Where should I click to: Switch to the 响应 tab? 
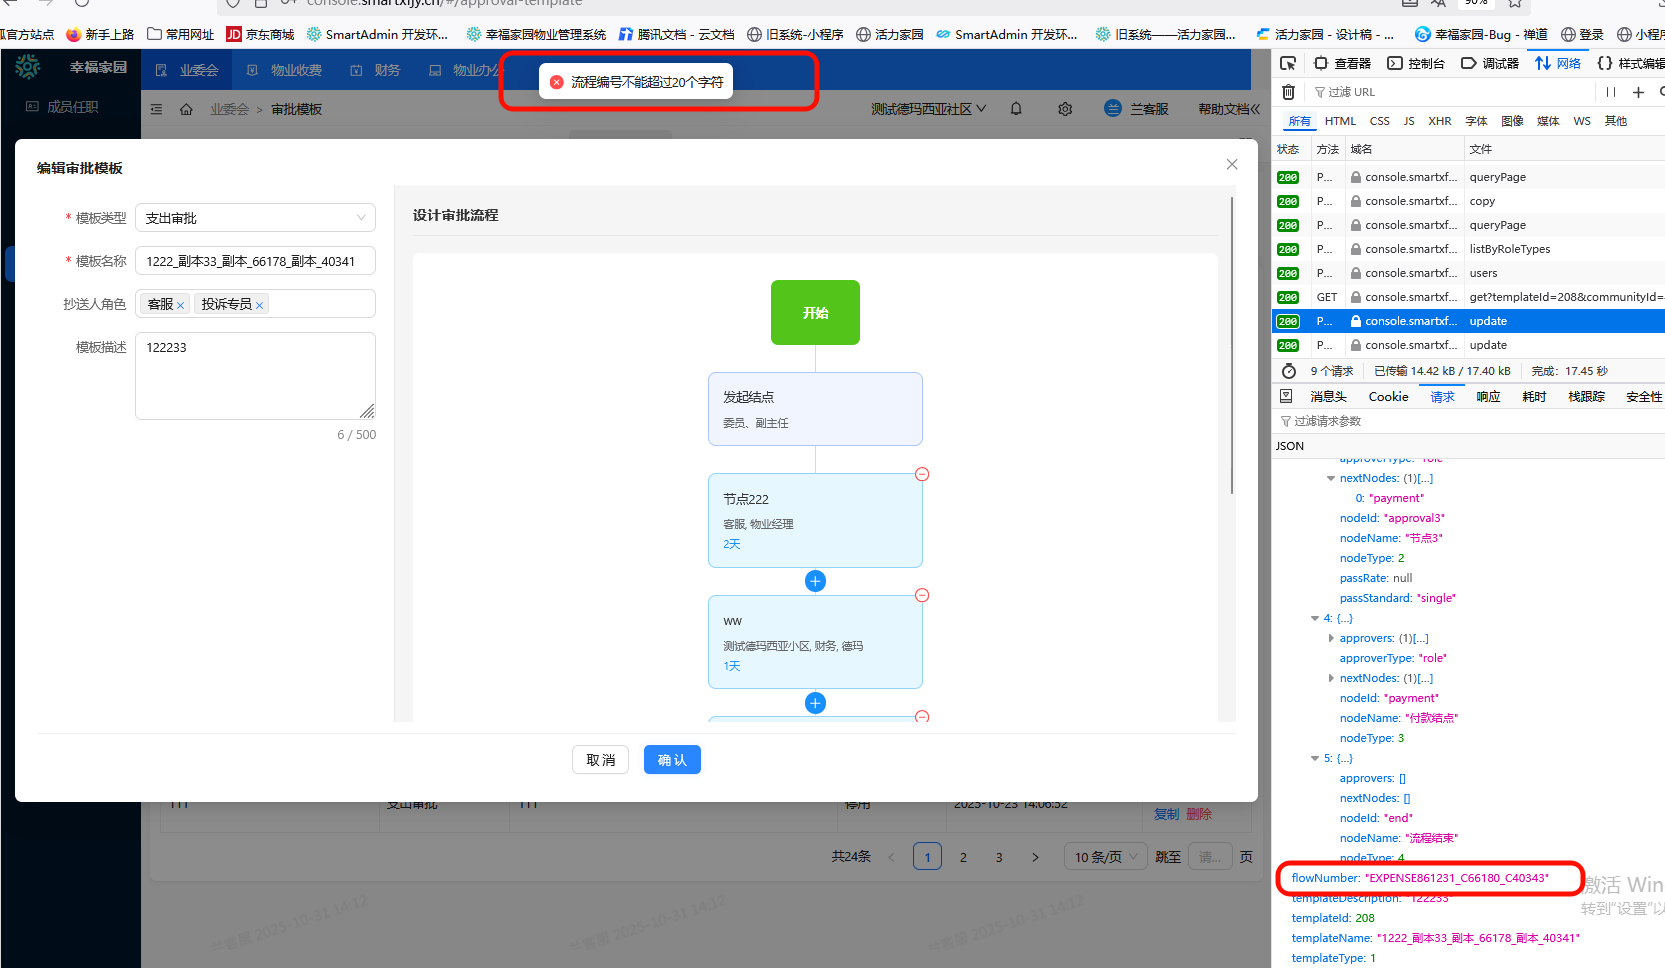(x=1488, y=397)
